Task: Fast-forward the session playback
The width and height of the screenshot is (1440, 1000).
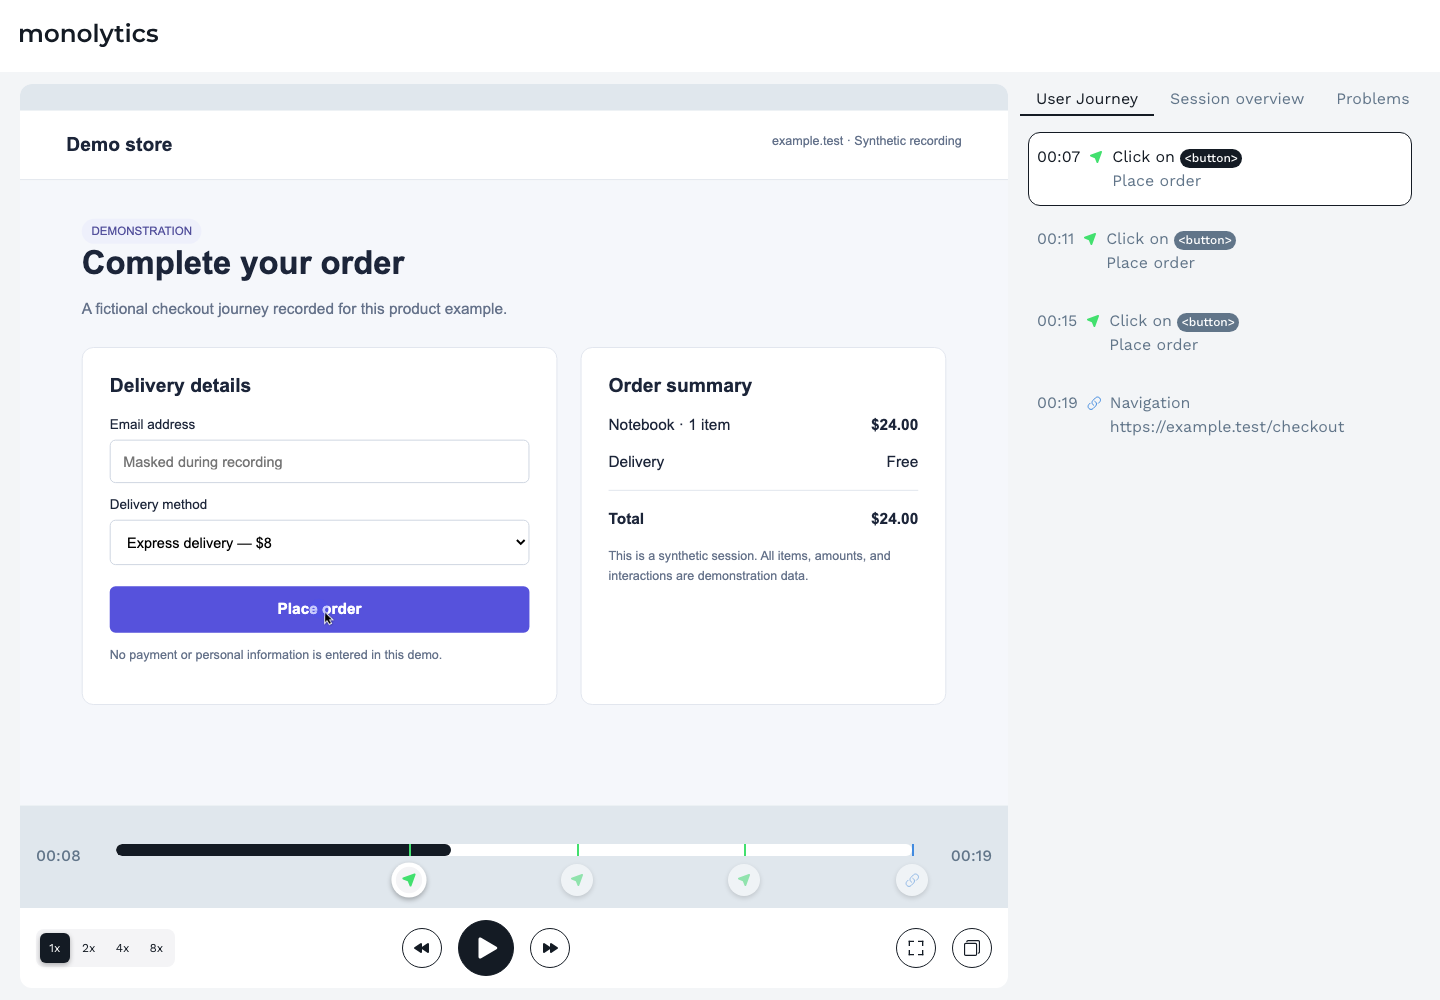Action: click(x=550, y=948)
